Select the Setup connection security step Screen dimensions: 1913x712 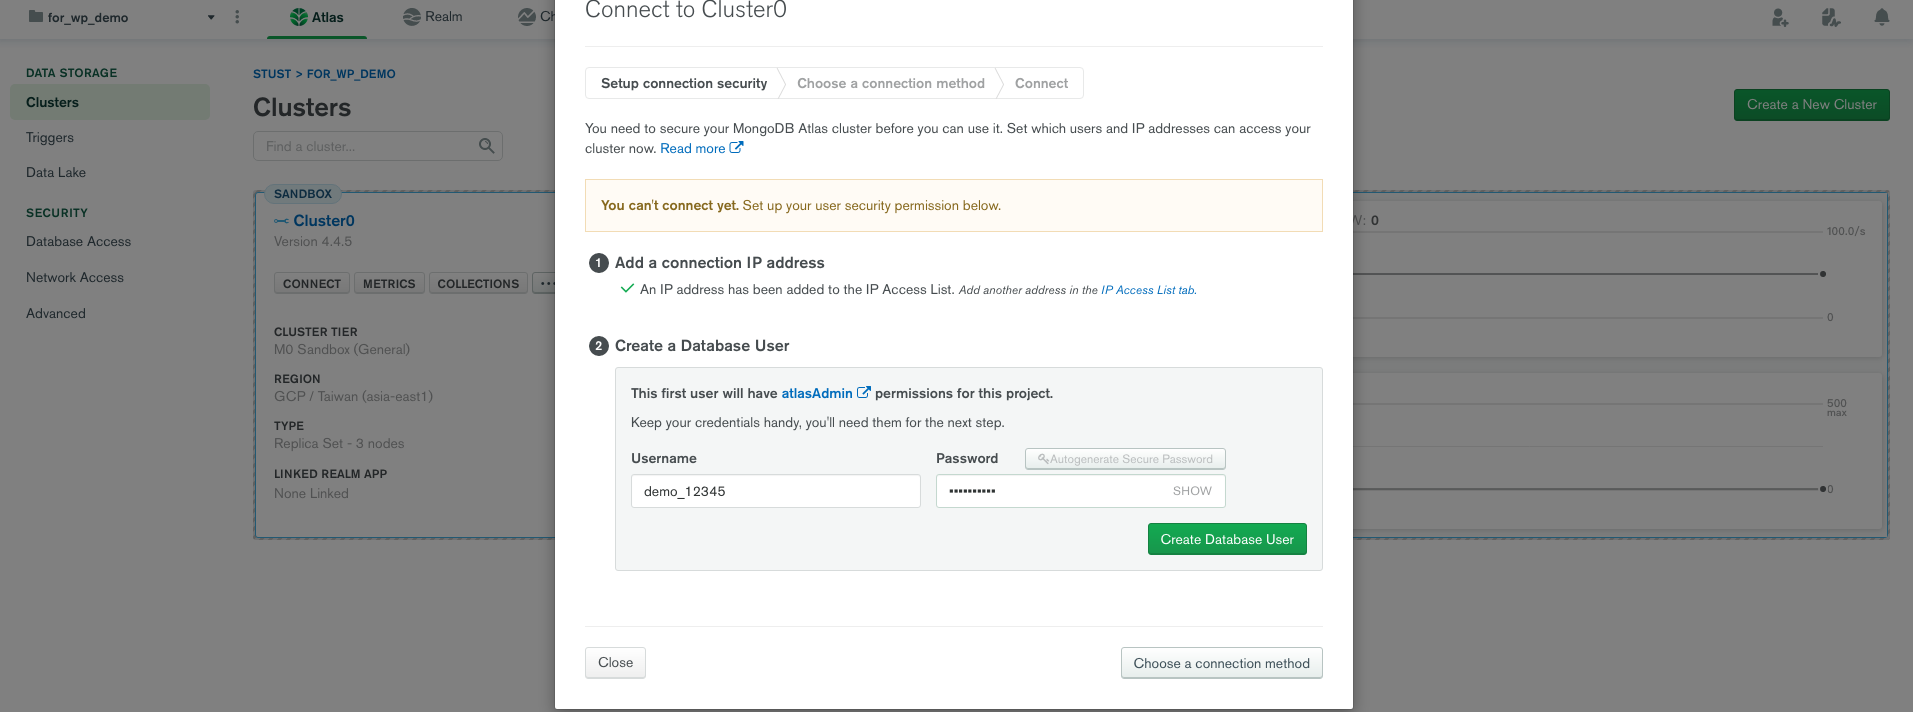click(x=684, y=83)
